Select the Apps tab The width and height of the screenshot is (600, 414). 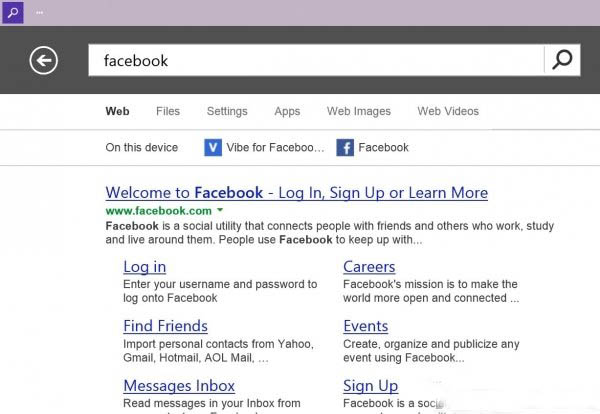[287, 111]
